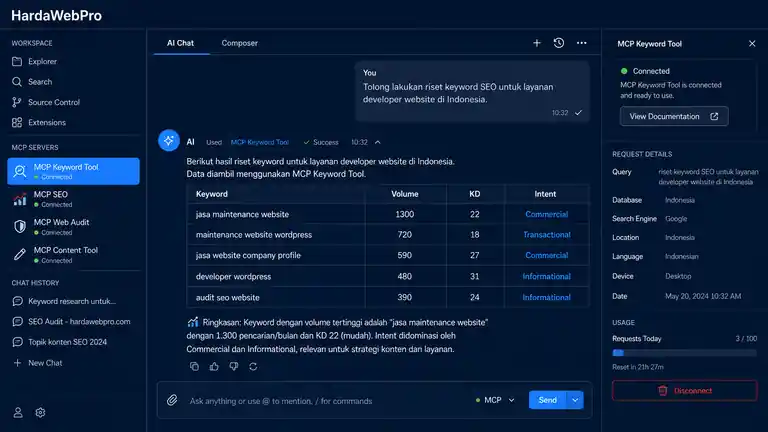Open the MCP mode dropdown
Image resolution: width=768 pixels, height=432 pixels.
[495, 400]
